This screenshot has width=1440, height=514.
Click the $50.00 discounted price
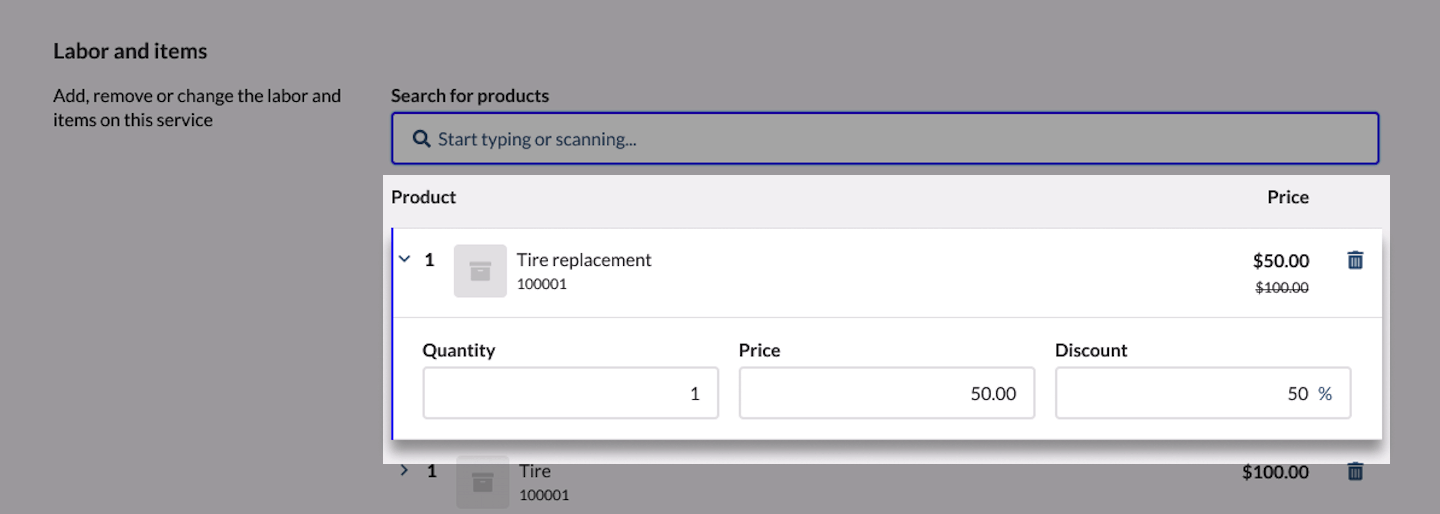1281,261
